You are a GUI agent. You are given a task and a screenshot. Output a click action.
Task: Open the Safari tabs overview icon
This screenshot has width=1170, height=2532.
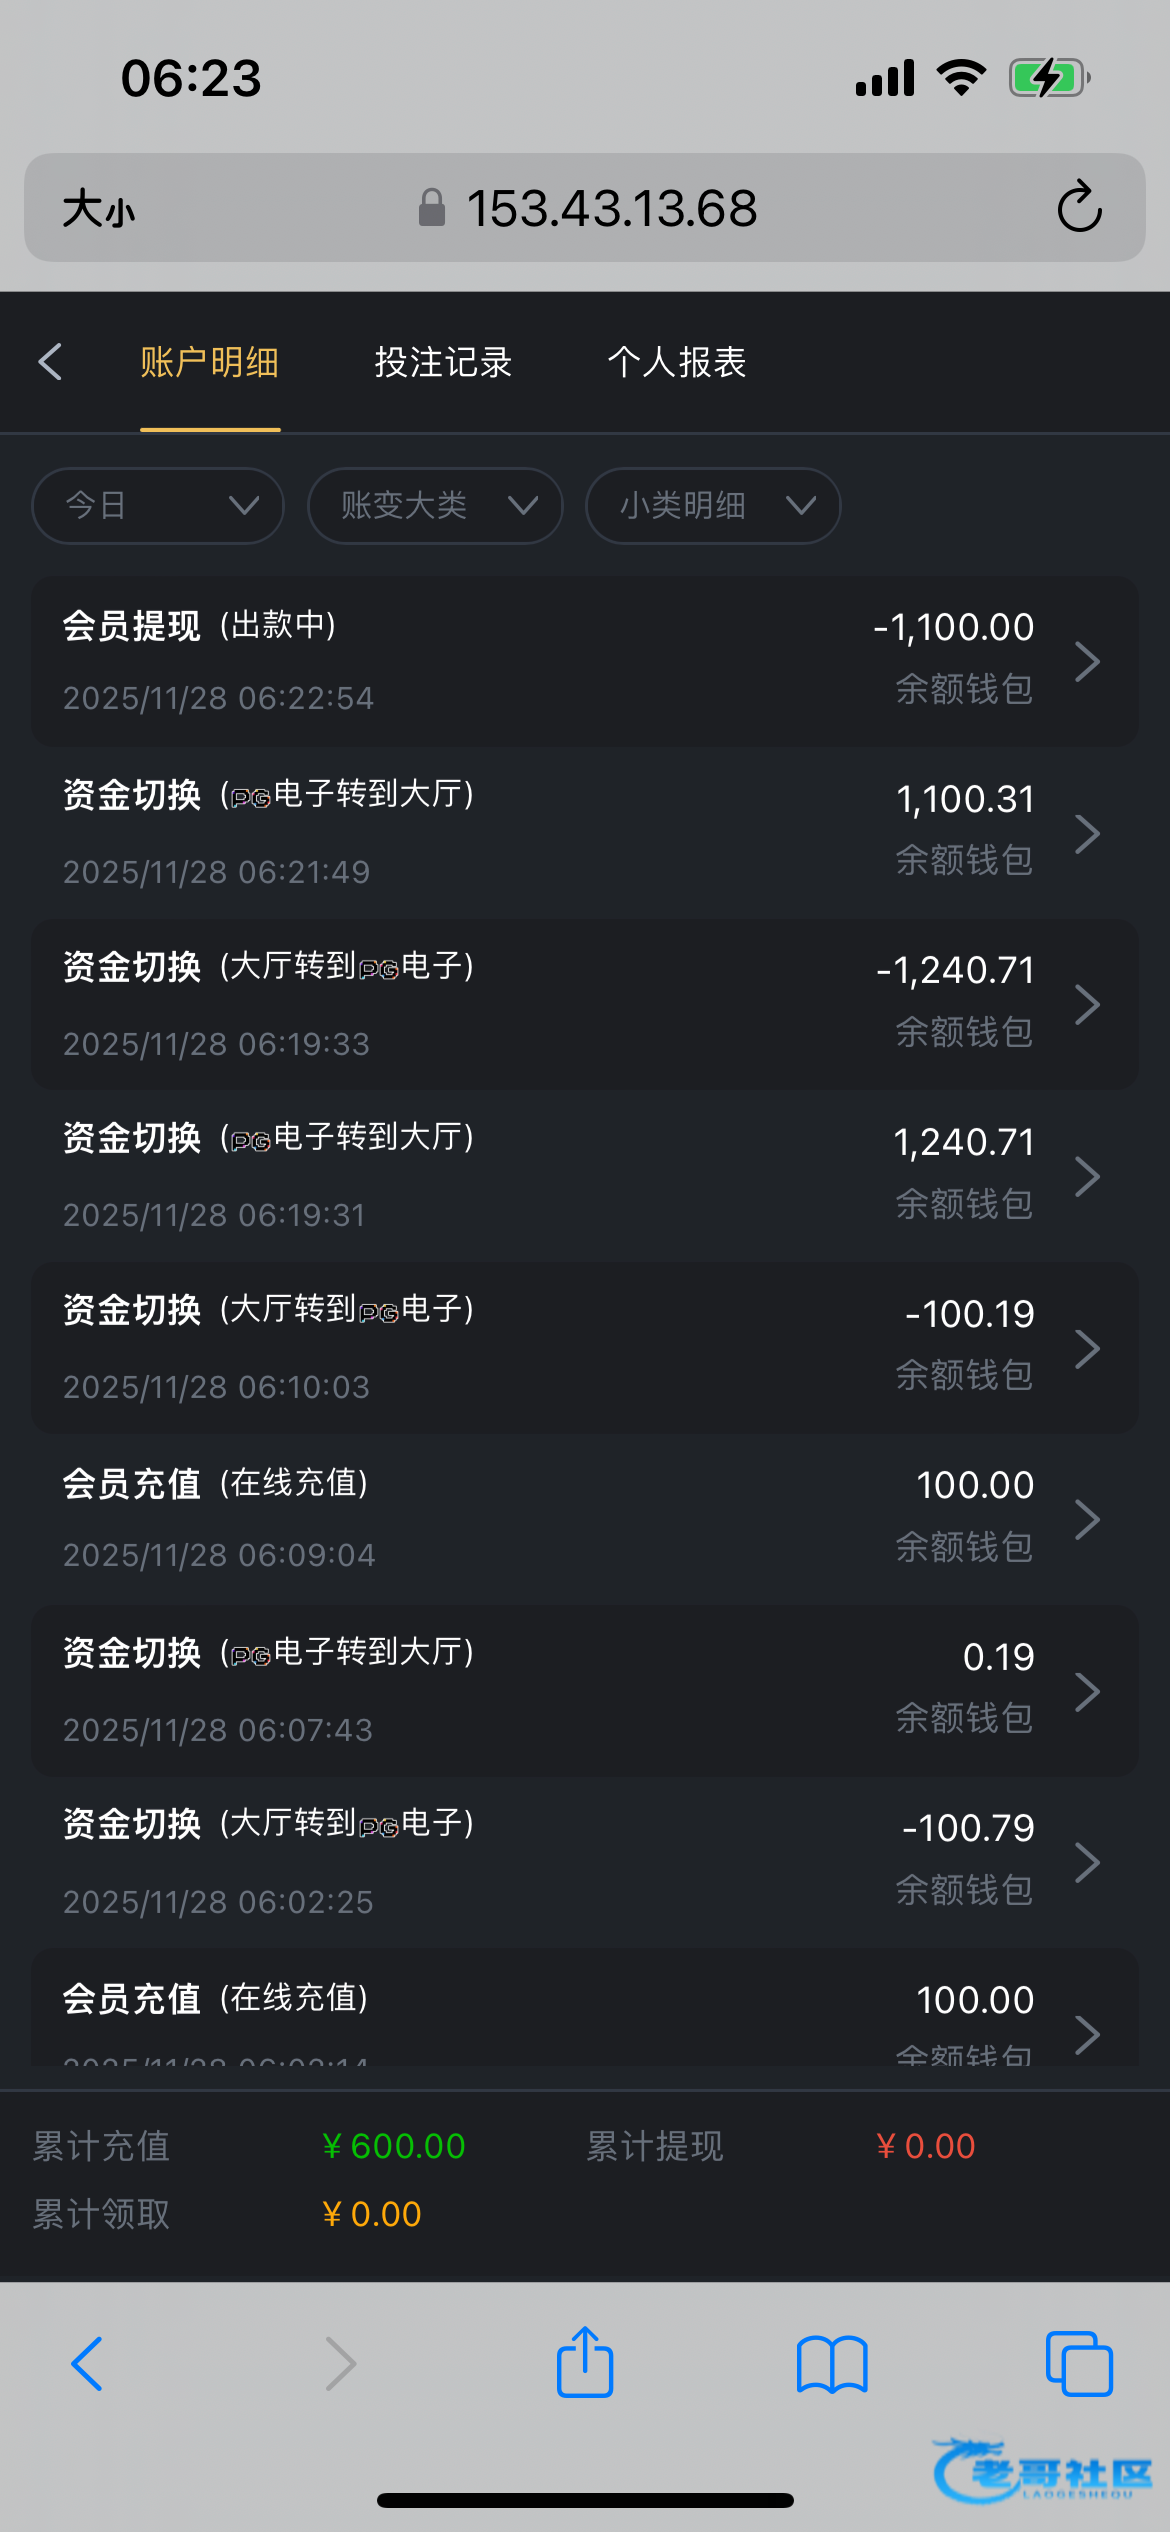click(1078, 2364)
